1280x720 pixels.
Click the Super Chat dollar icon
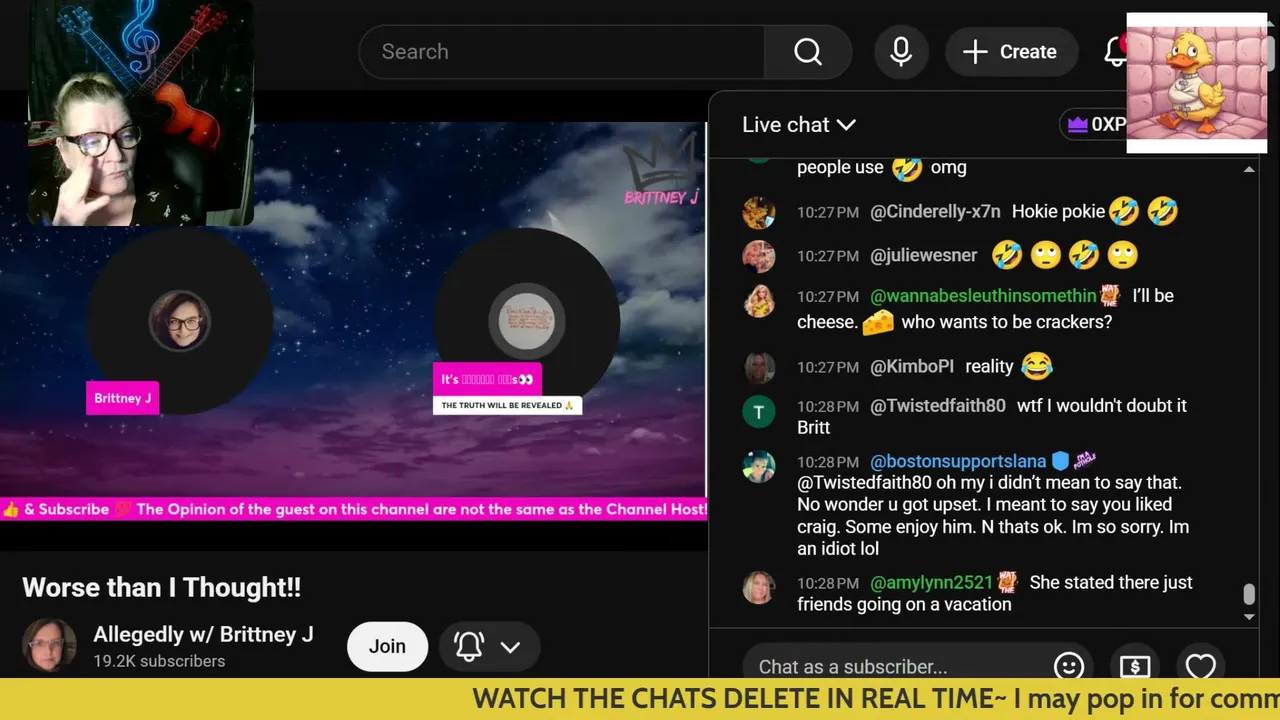[1135, 666]
